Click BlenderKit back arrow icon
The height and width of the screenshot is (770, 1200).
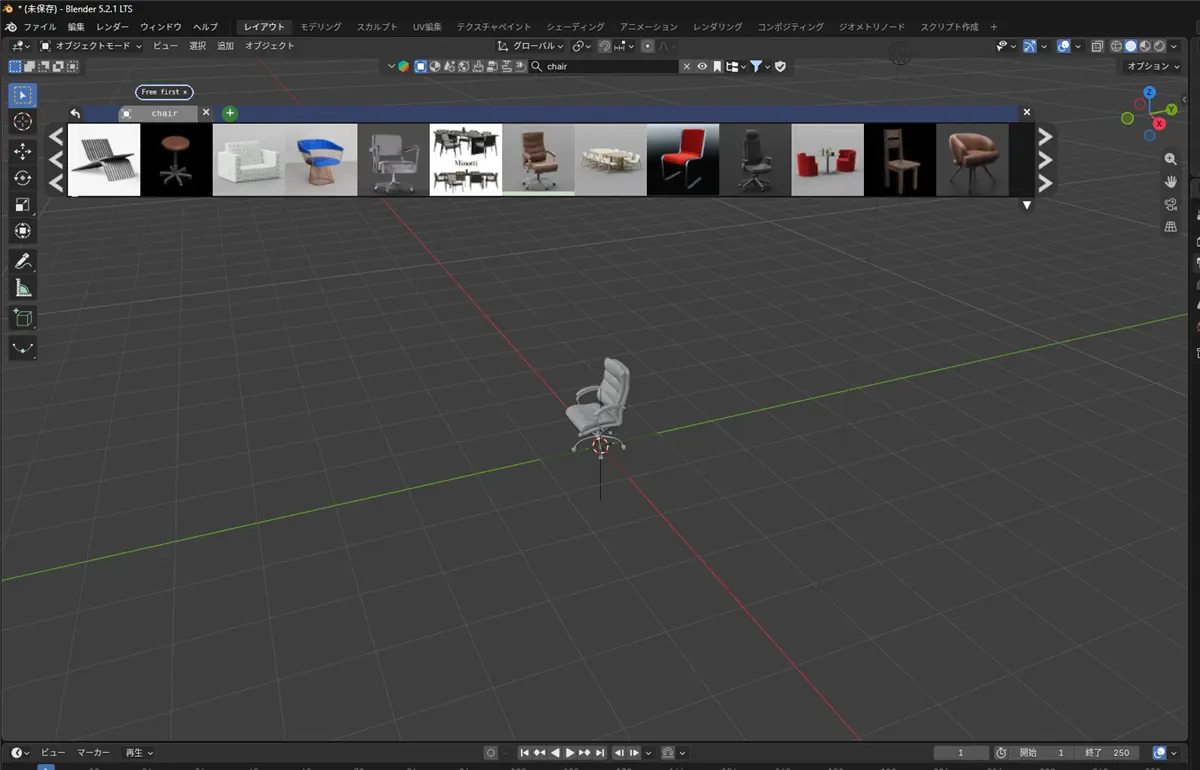coord(75,113)
